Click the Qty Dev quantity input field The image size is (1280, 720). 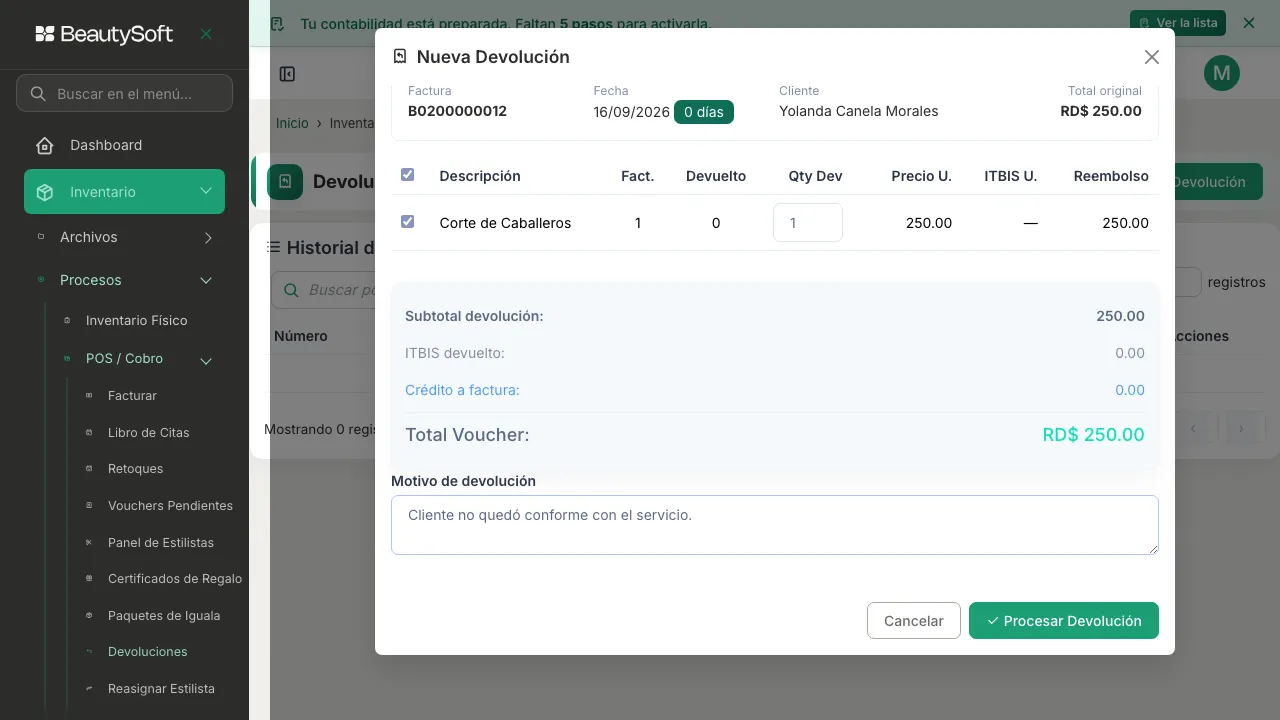point(808,223)
